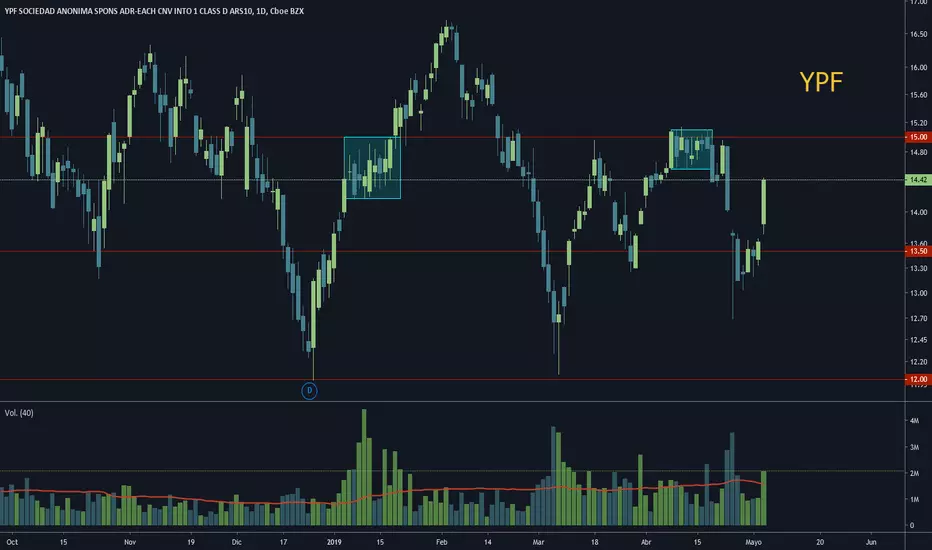The width and height of the screenshot is (932, 550).
Task: Click the Mayo label on time axis
Action: point(753,542)
